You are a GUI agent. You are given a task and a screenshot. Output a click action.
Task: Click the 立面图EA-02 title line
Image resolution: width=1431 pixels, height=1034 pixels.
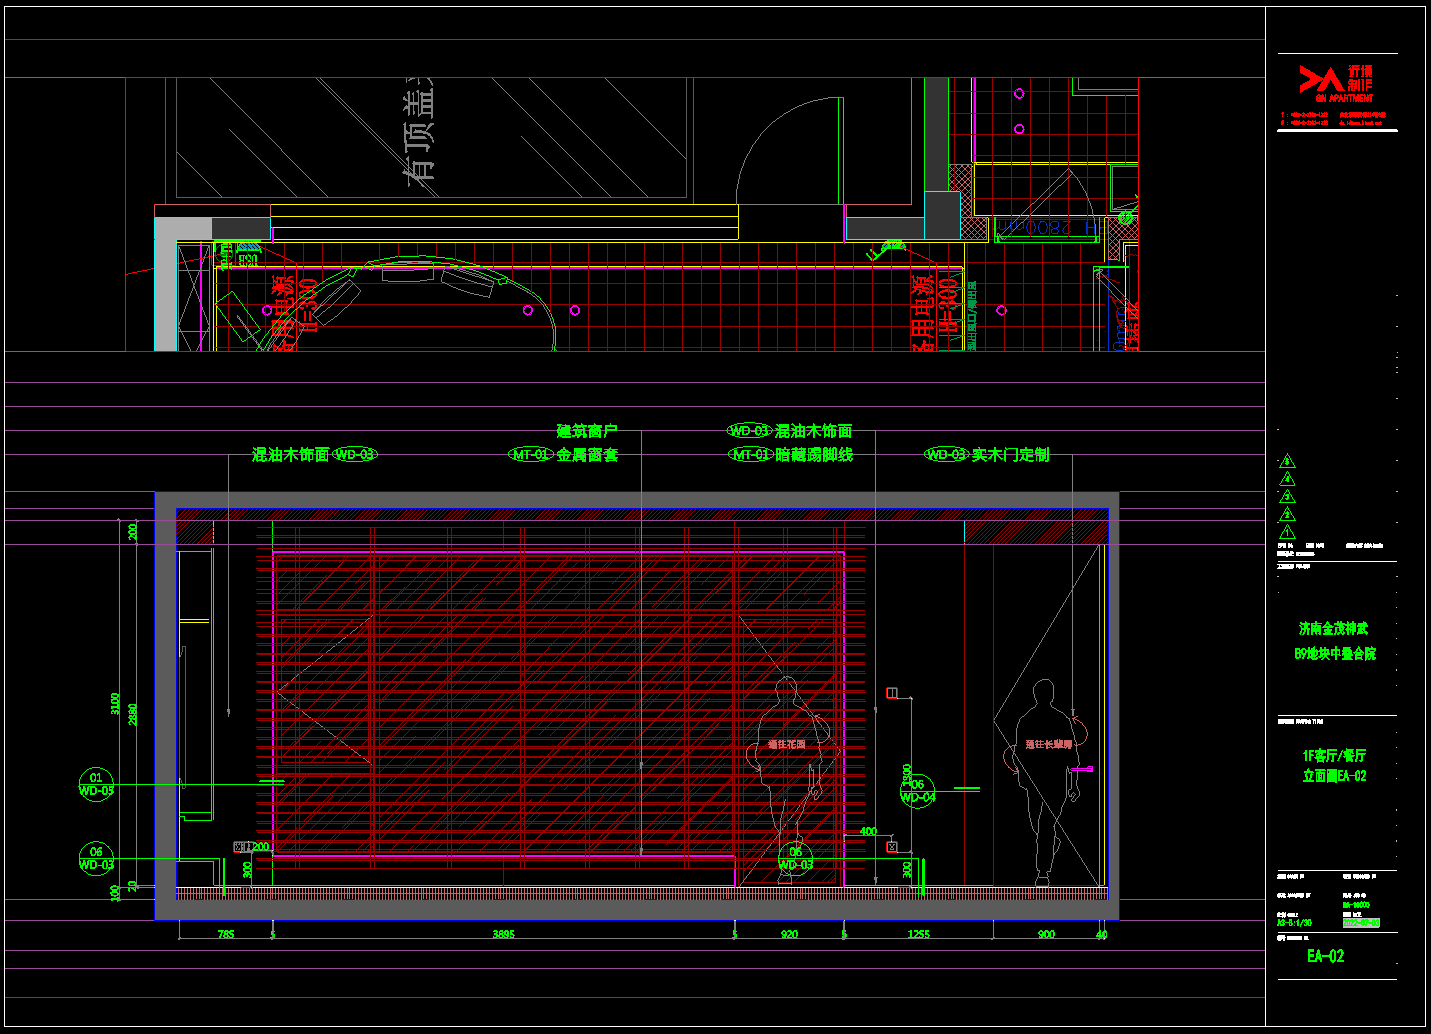(x=1334, y=776)
